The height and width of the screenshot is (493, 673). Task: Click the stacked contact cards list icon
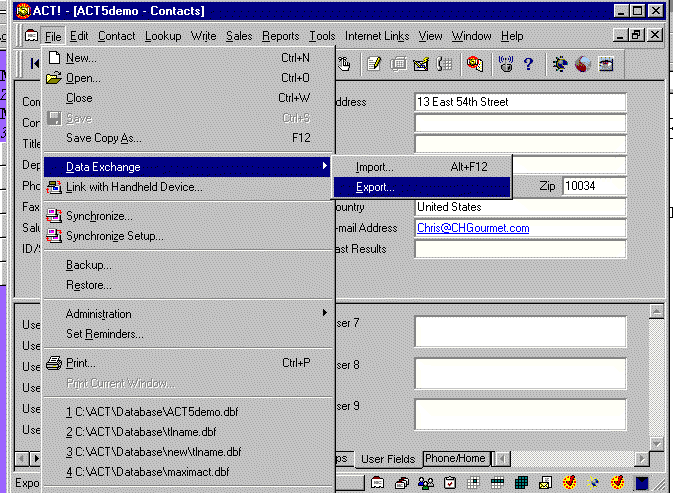[402, 483]
